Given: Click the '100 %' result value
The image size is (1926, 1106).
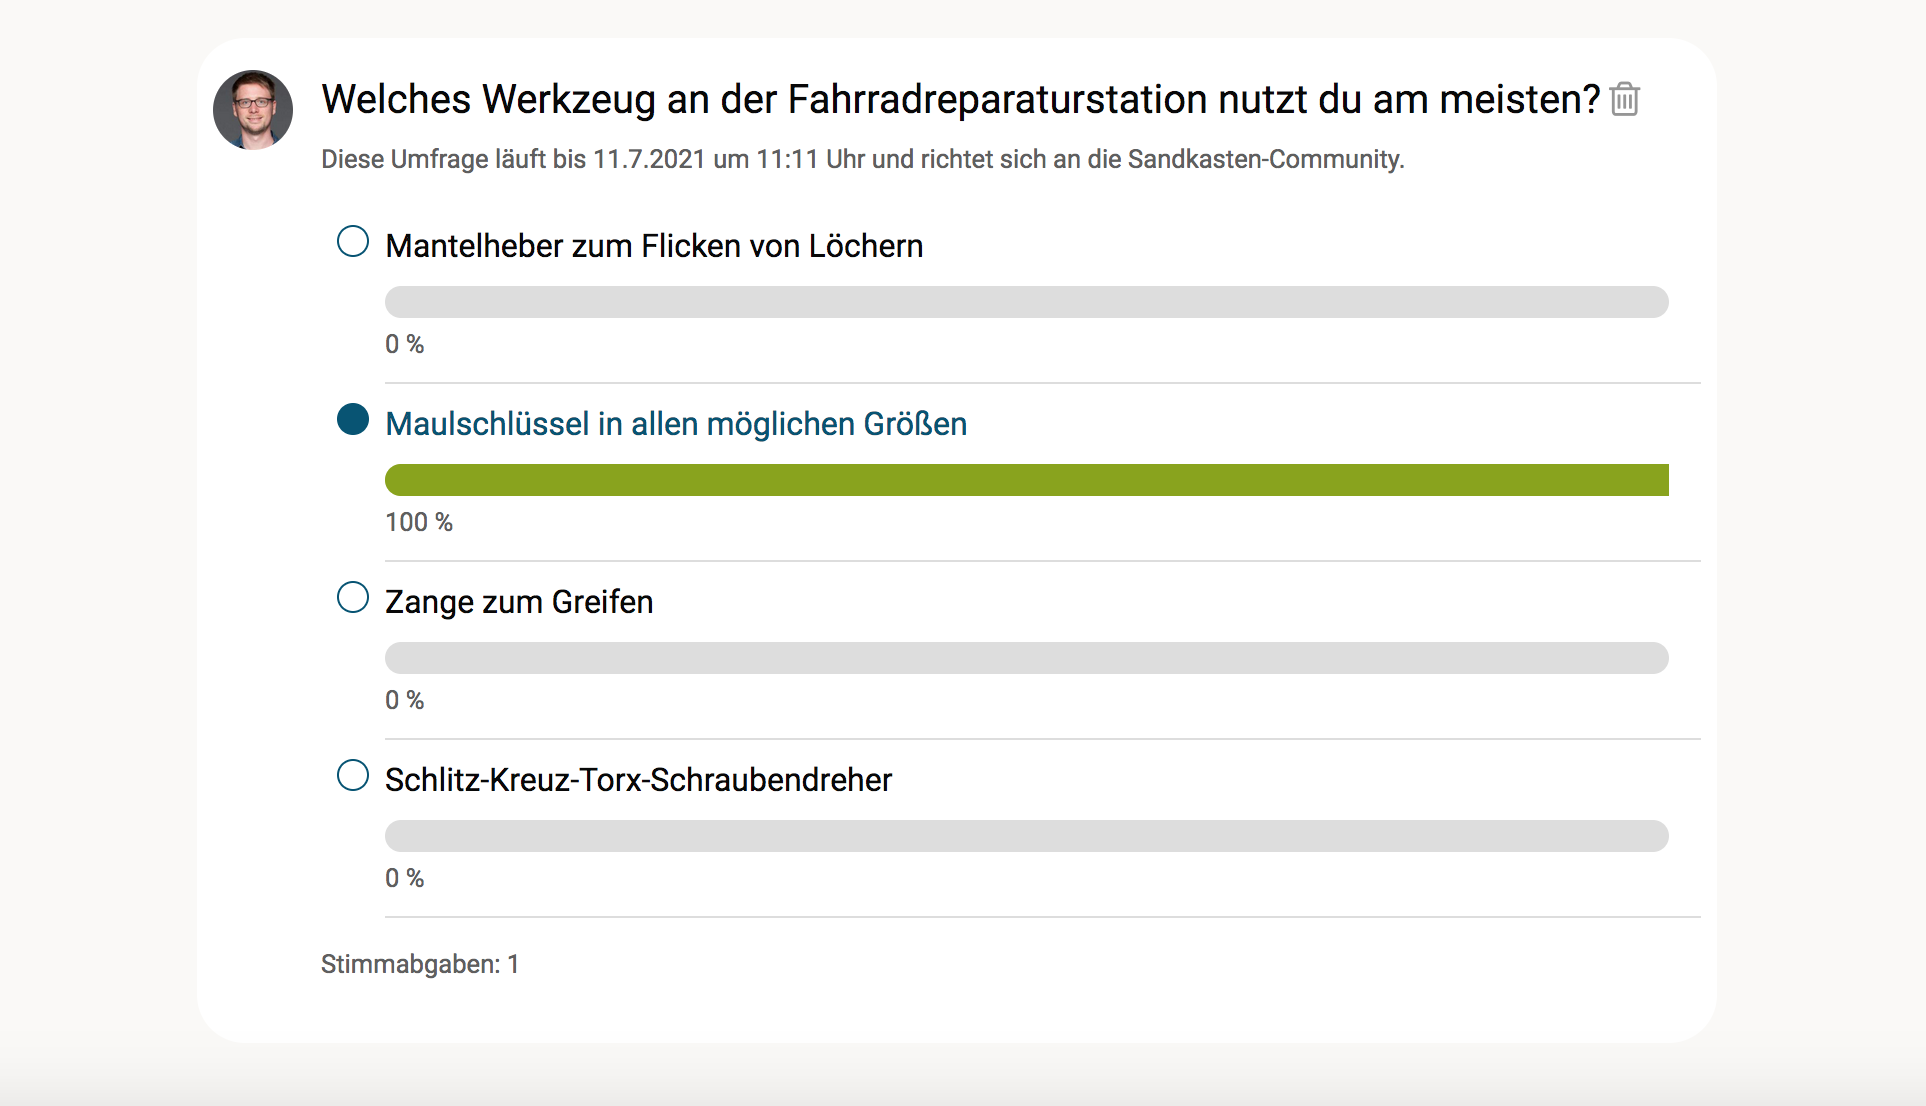Looking at the screenshot, I should pos(419,522).
